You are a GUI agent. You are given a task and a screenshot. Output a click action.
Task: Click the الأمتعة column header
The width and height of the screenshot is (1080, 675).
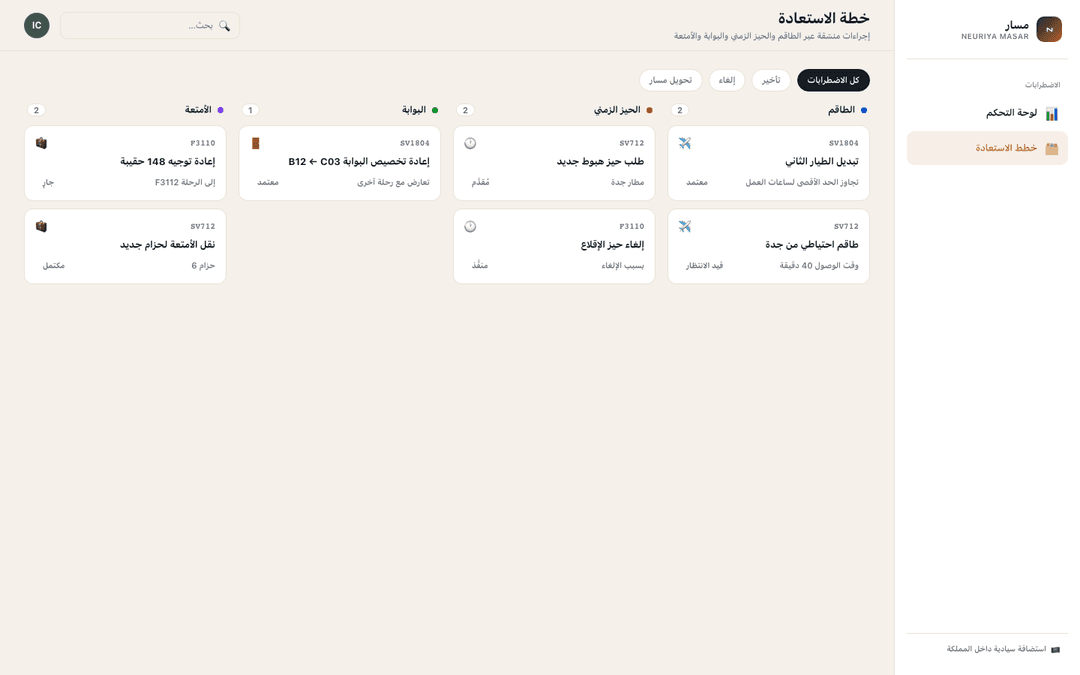click(198, 110)
